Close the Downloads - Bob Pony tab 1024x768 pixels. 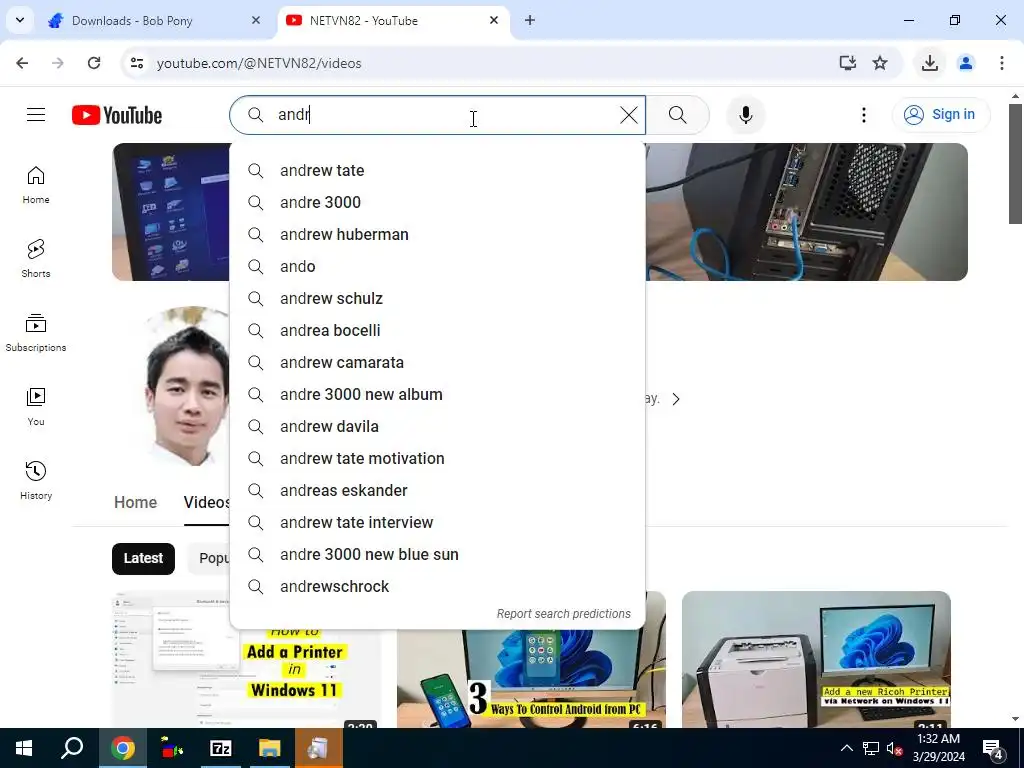point(255,20)
